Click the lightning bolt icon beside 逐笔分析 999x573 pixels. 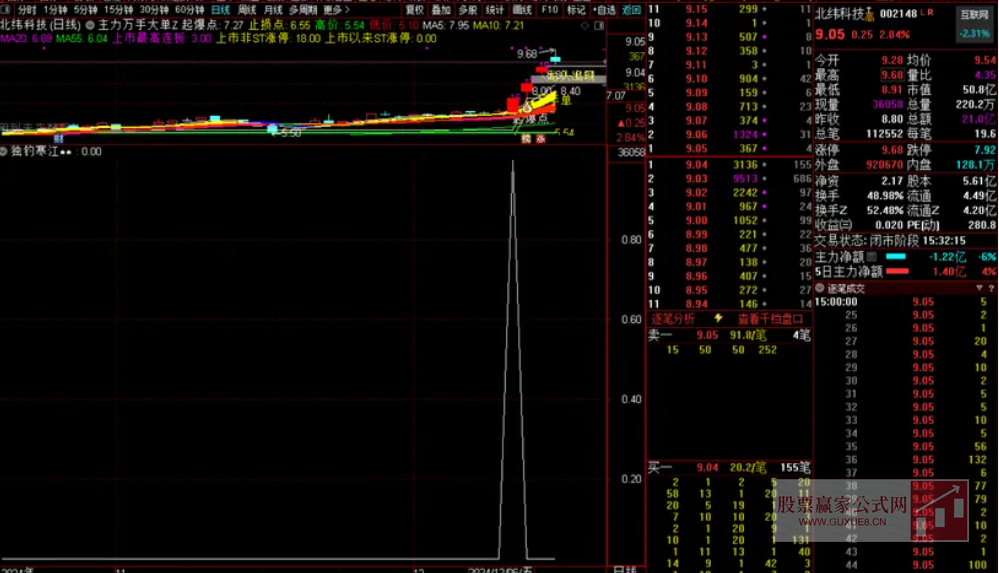(x=718, y=319)
